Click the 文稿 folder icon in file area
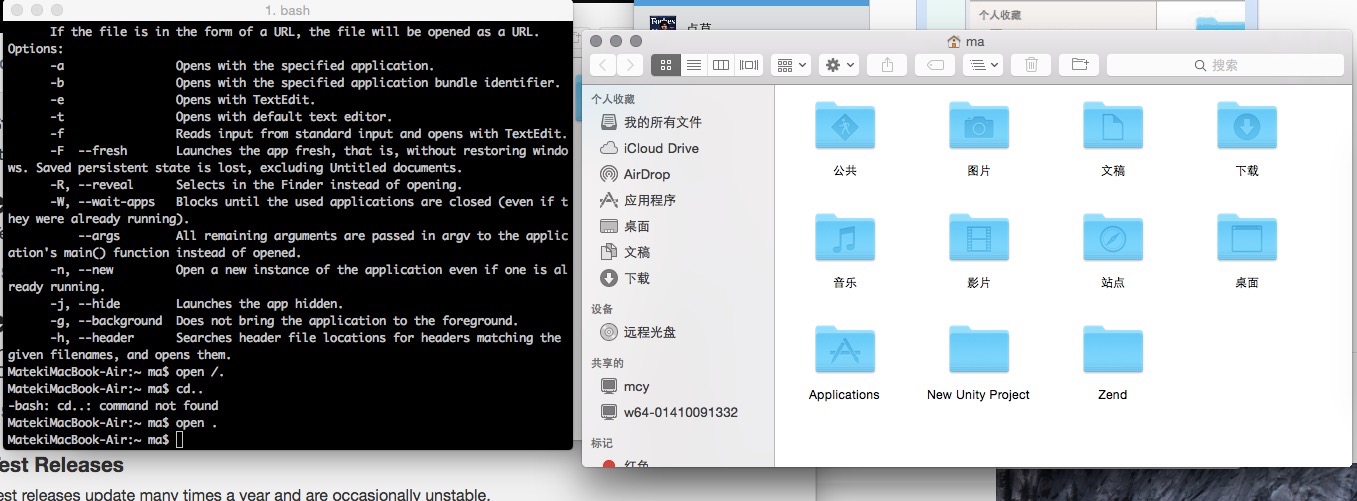The image size is (1357, 501). tap(1113, 125)
